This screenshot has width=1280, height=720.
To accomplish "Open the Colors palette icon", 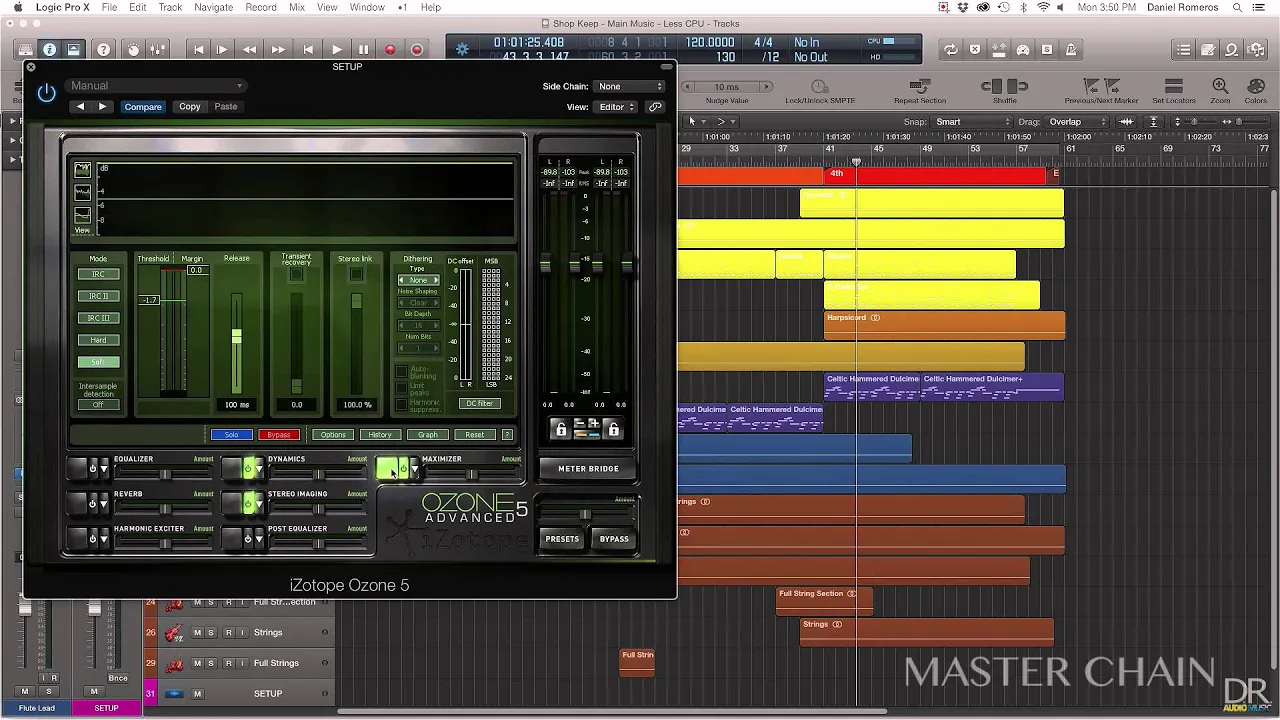I will click(x=1255, y=87).
